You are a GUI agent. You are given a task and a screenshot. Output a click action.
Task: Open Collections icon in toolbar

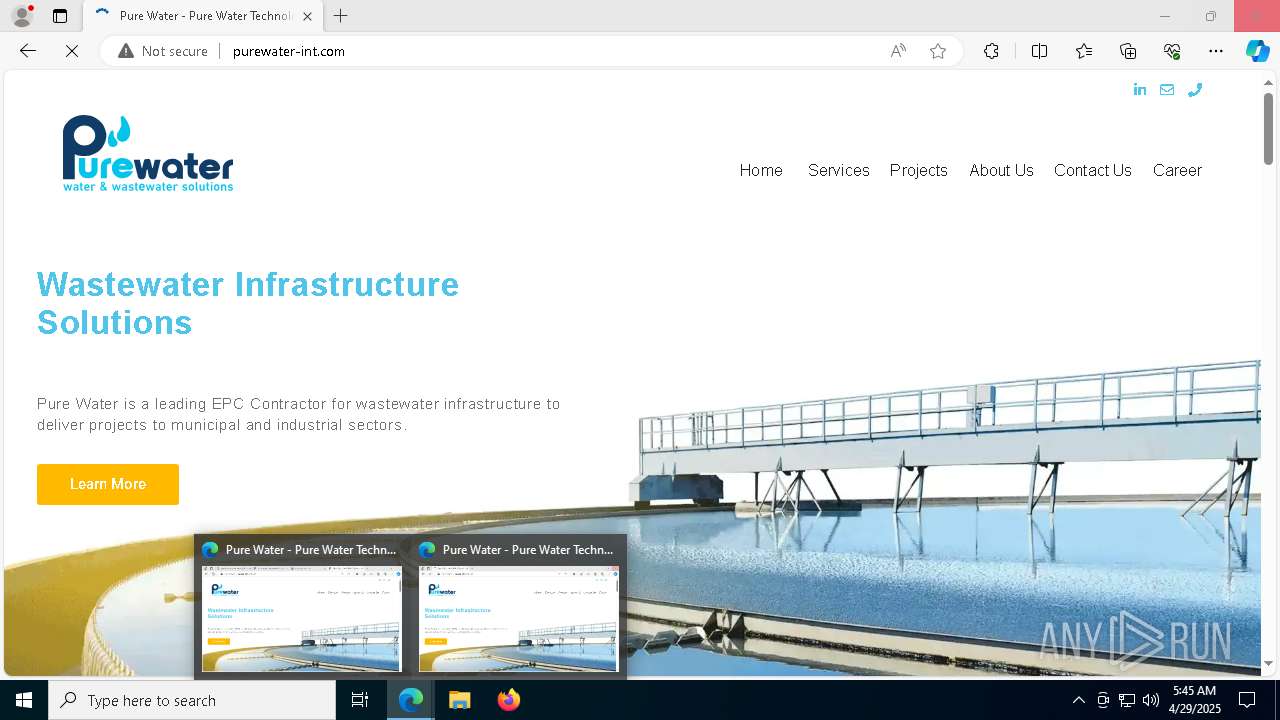(1128, 51)
